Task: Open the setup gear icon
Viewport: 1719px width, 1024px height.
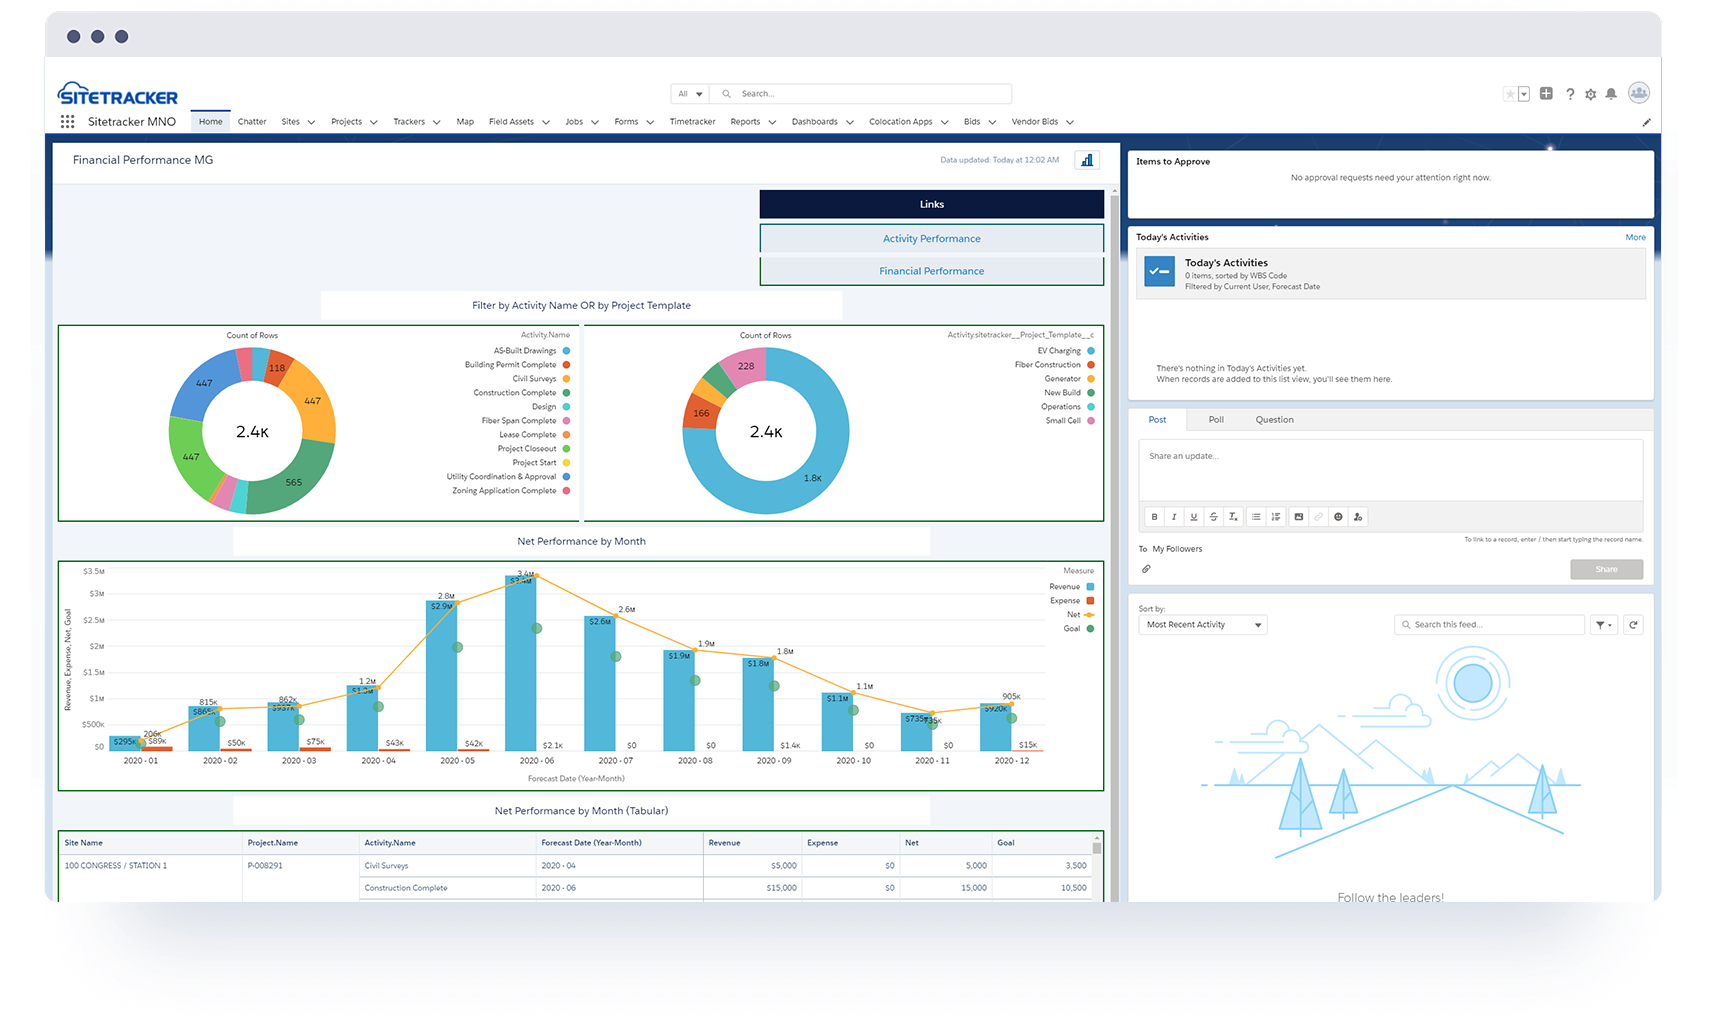Action: (x=1590, y=94)
